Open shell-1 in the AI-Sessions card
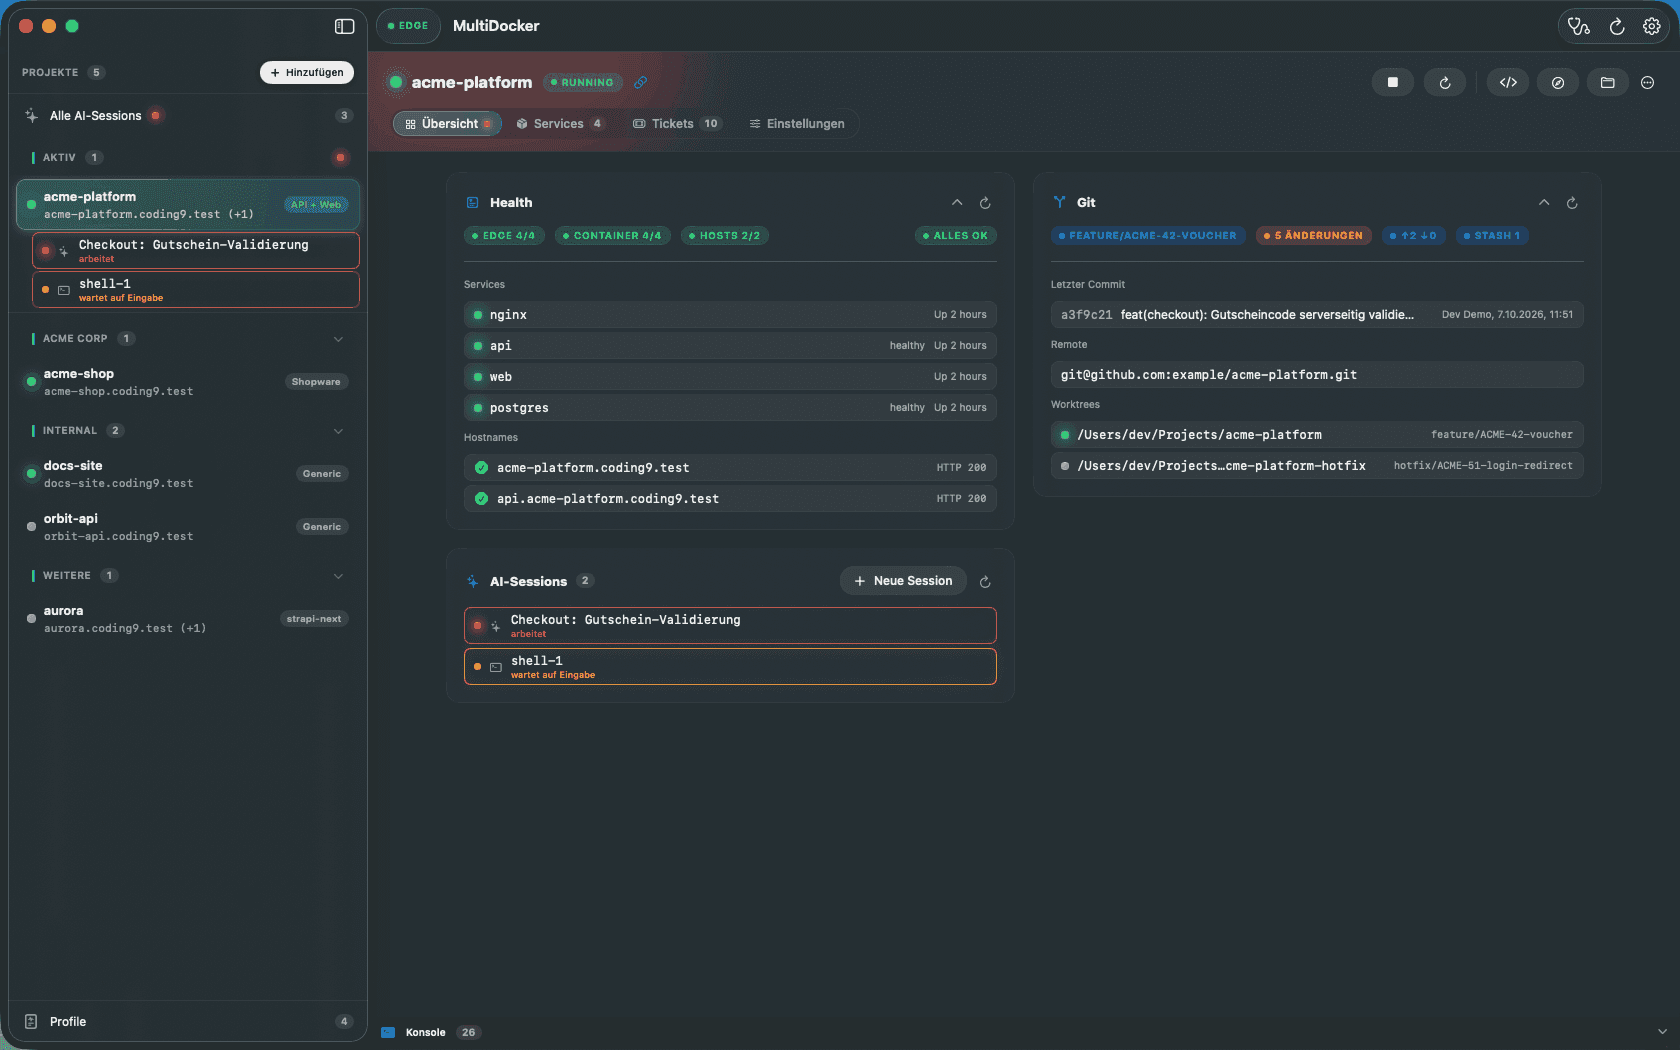This screenshot has width=1680, height=1050. 730,667
